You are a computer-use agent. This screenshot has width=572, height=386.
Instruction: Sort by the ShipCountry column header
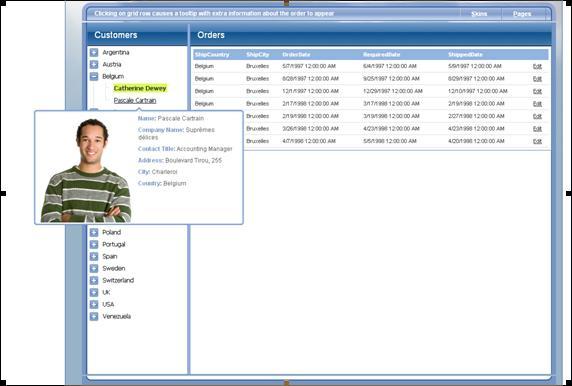pos(212,55)
